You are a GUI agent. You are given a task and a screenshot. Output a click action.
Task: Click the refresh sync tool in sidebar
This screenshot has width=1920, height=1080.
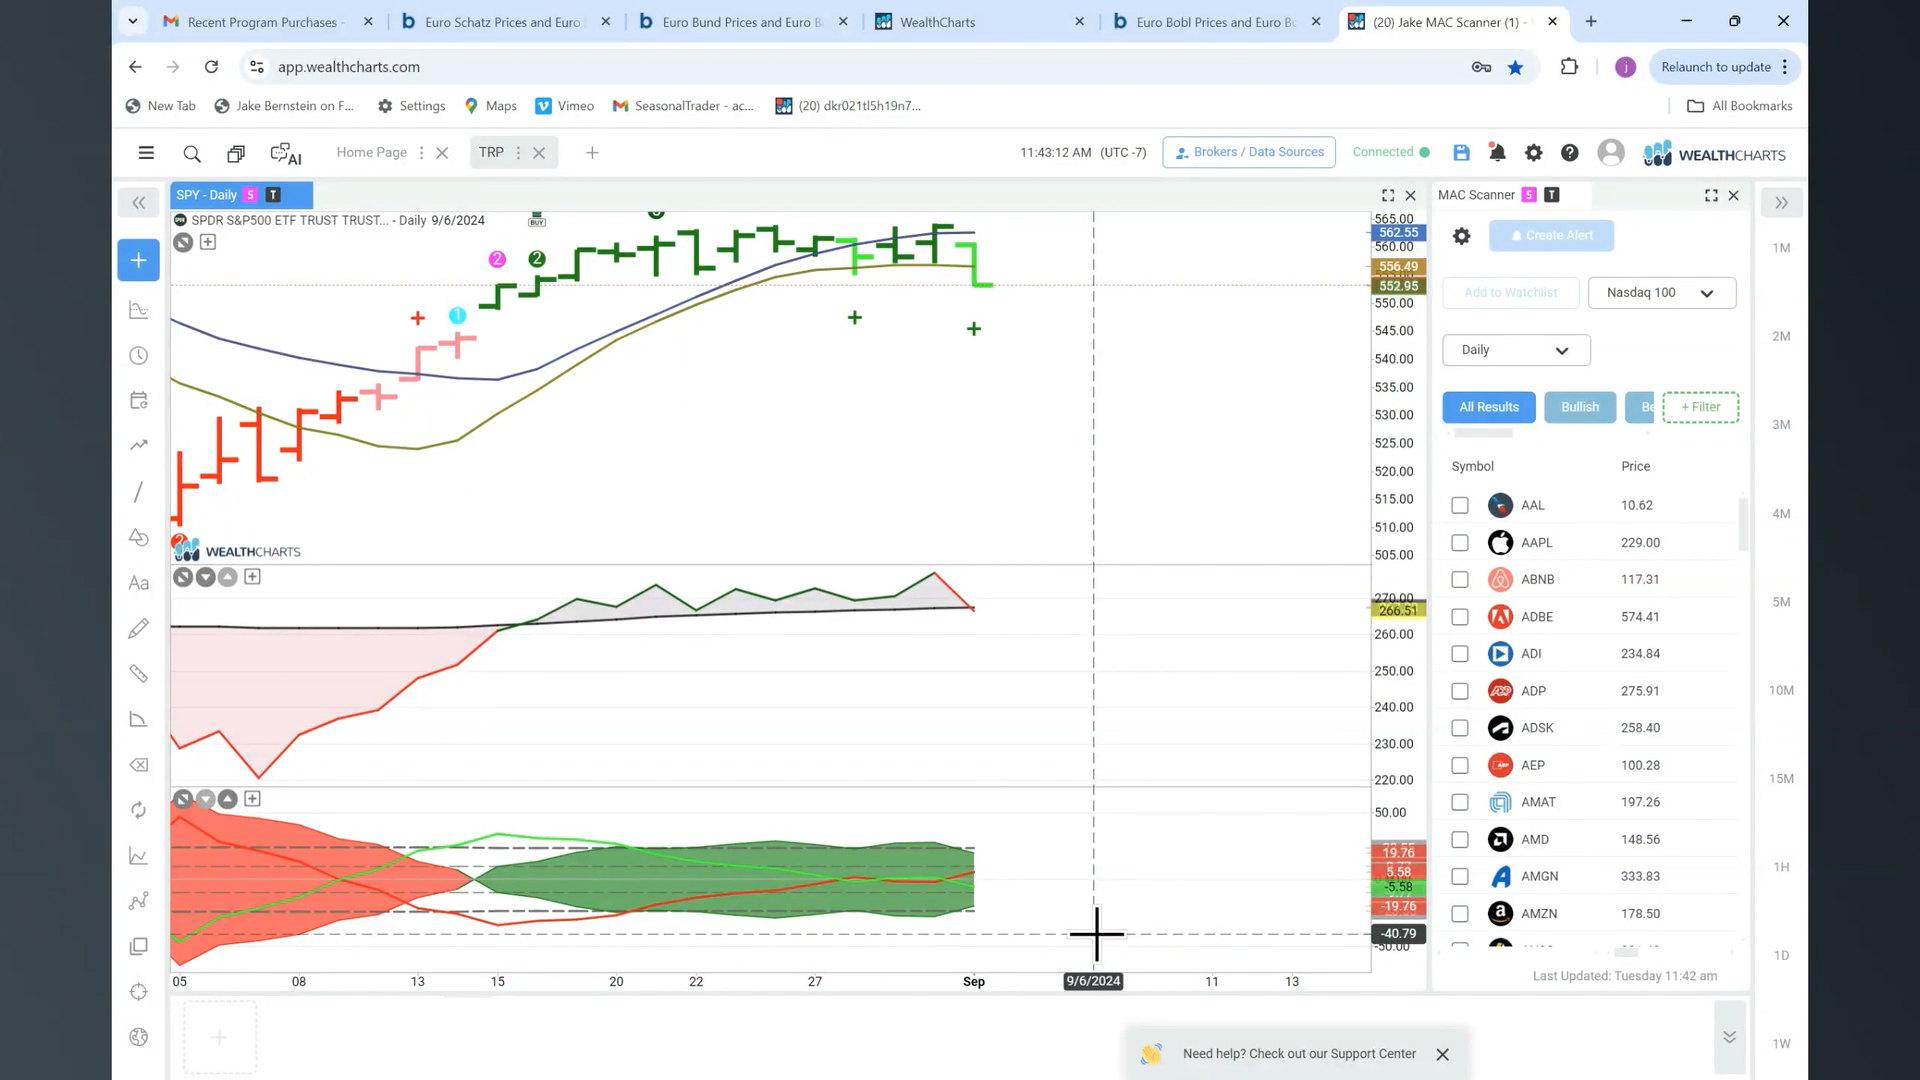(138, 810)
